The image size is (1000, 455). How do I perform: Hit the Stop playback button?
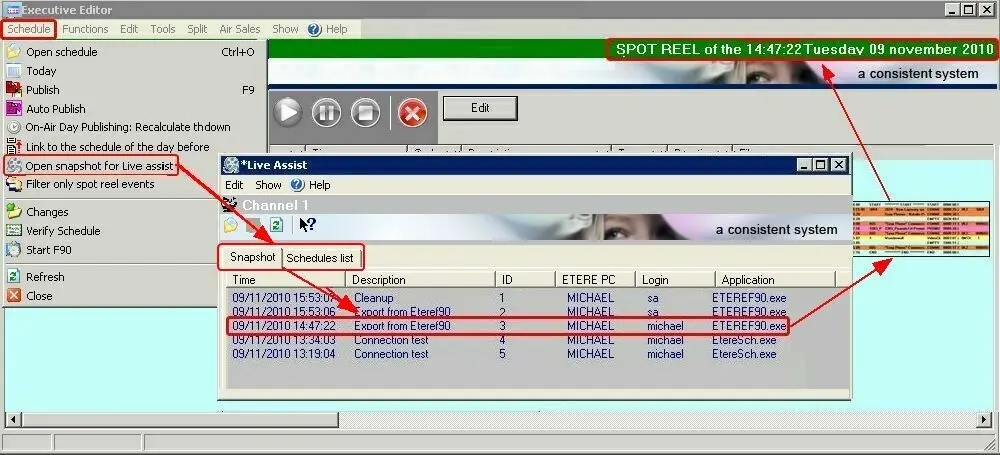[x=365, y=112]
